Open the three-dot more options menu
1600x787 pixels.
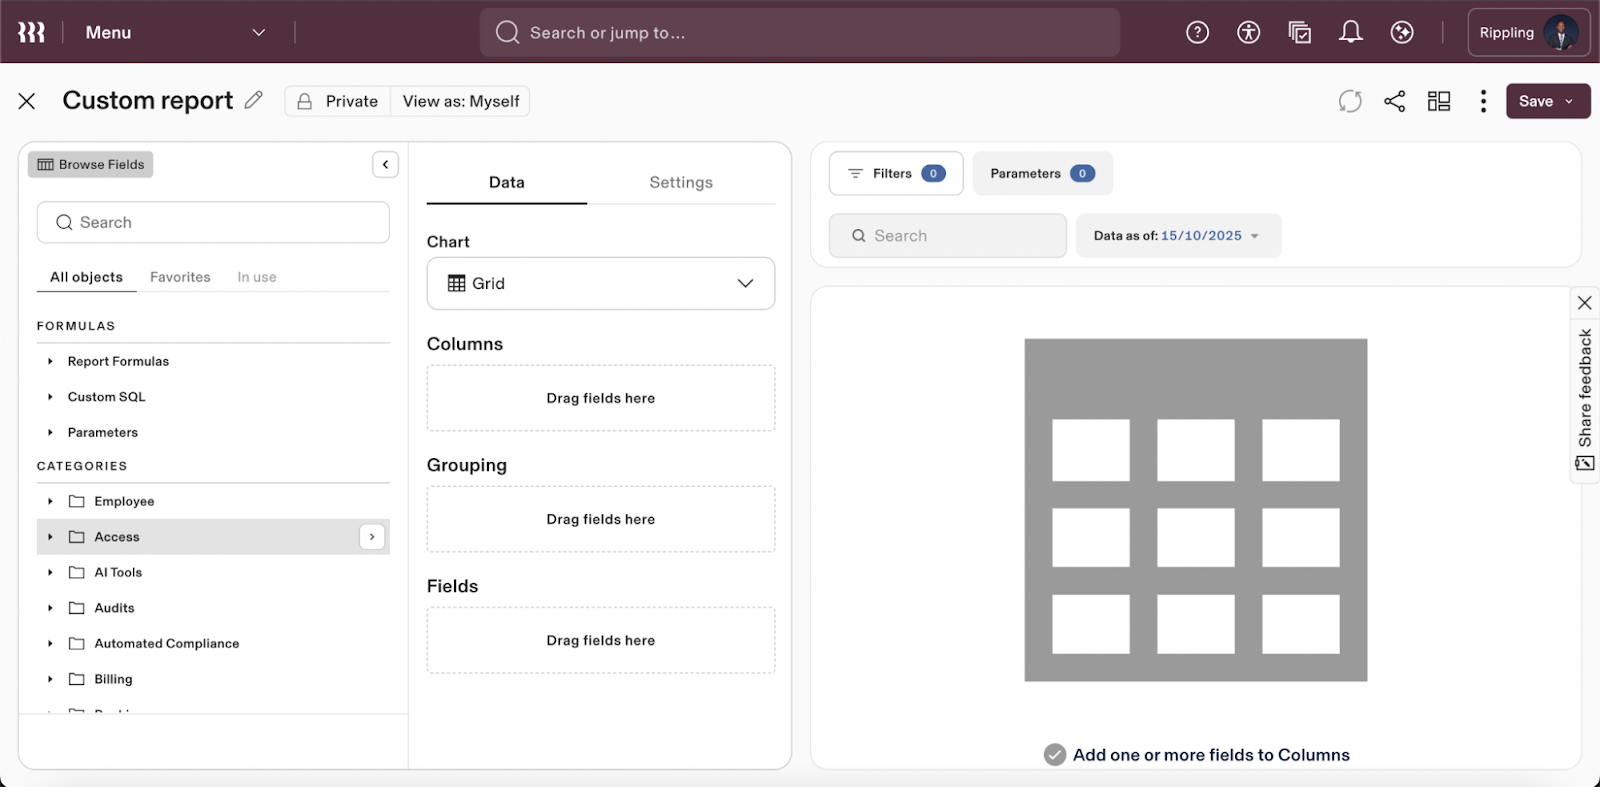tap(1483, 101)
